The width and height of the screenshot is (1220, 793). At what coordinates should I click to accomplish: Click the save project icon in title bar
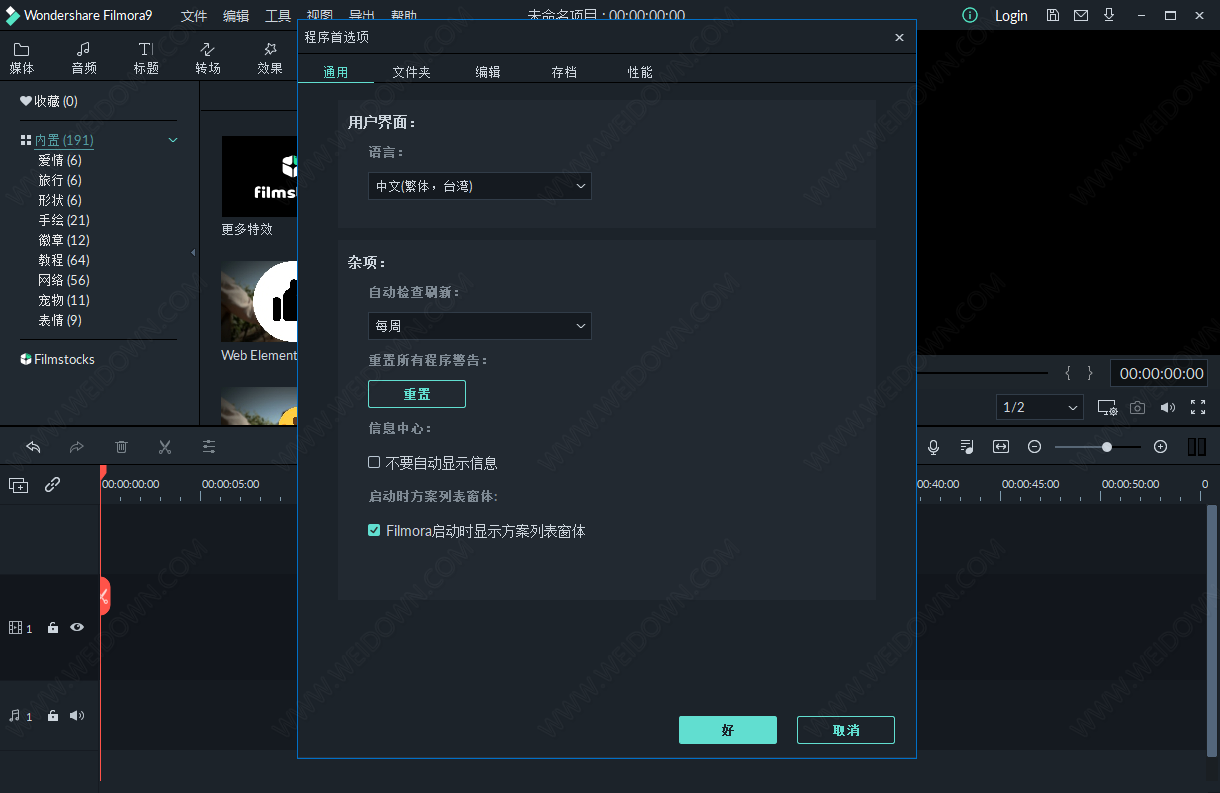coord(1053,15)
